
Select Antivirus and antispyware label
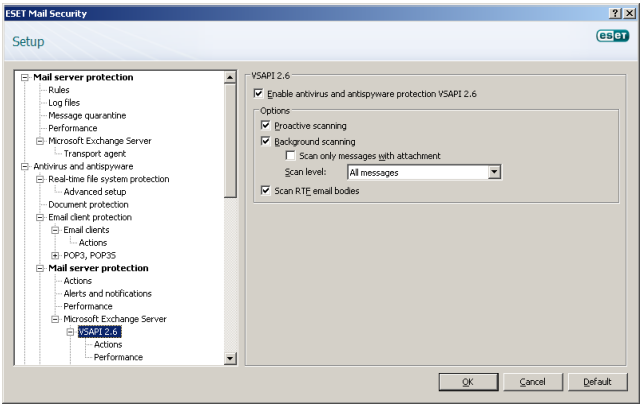pyautogui.click(x=83, y=166)
